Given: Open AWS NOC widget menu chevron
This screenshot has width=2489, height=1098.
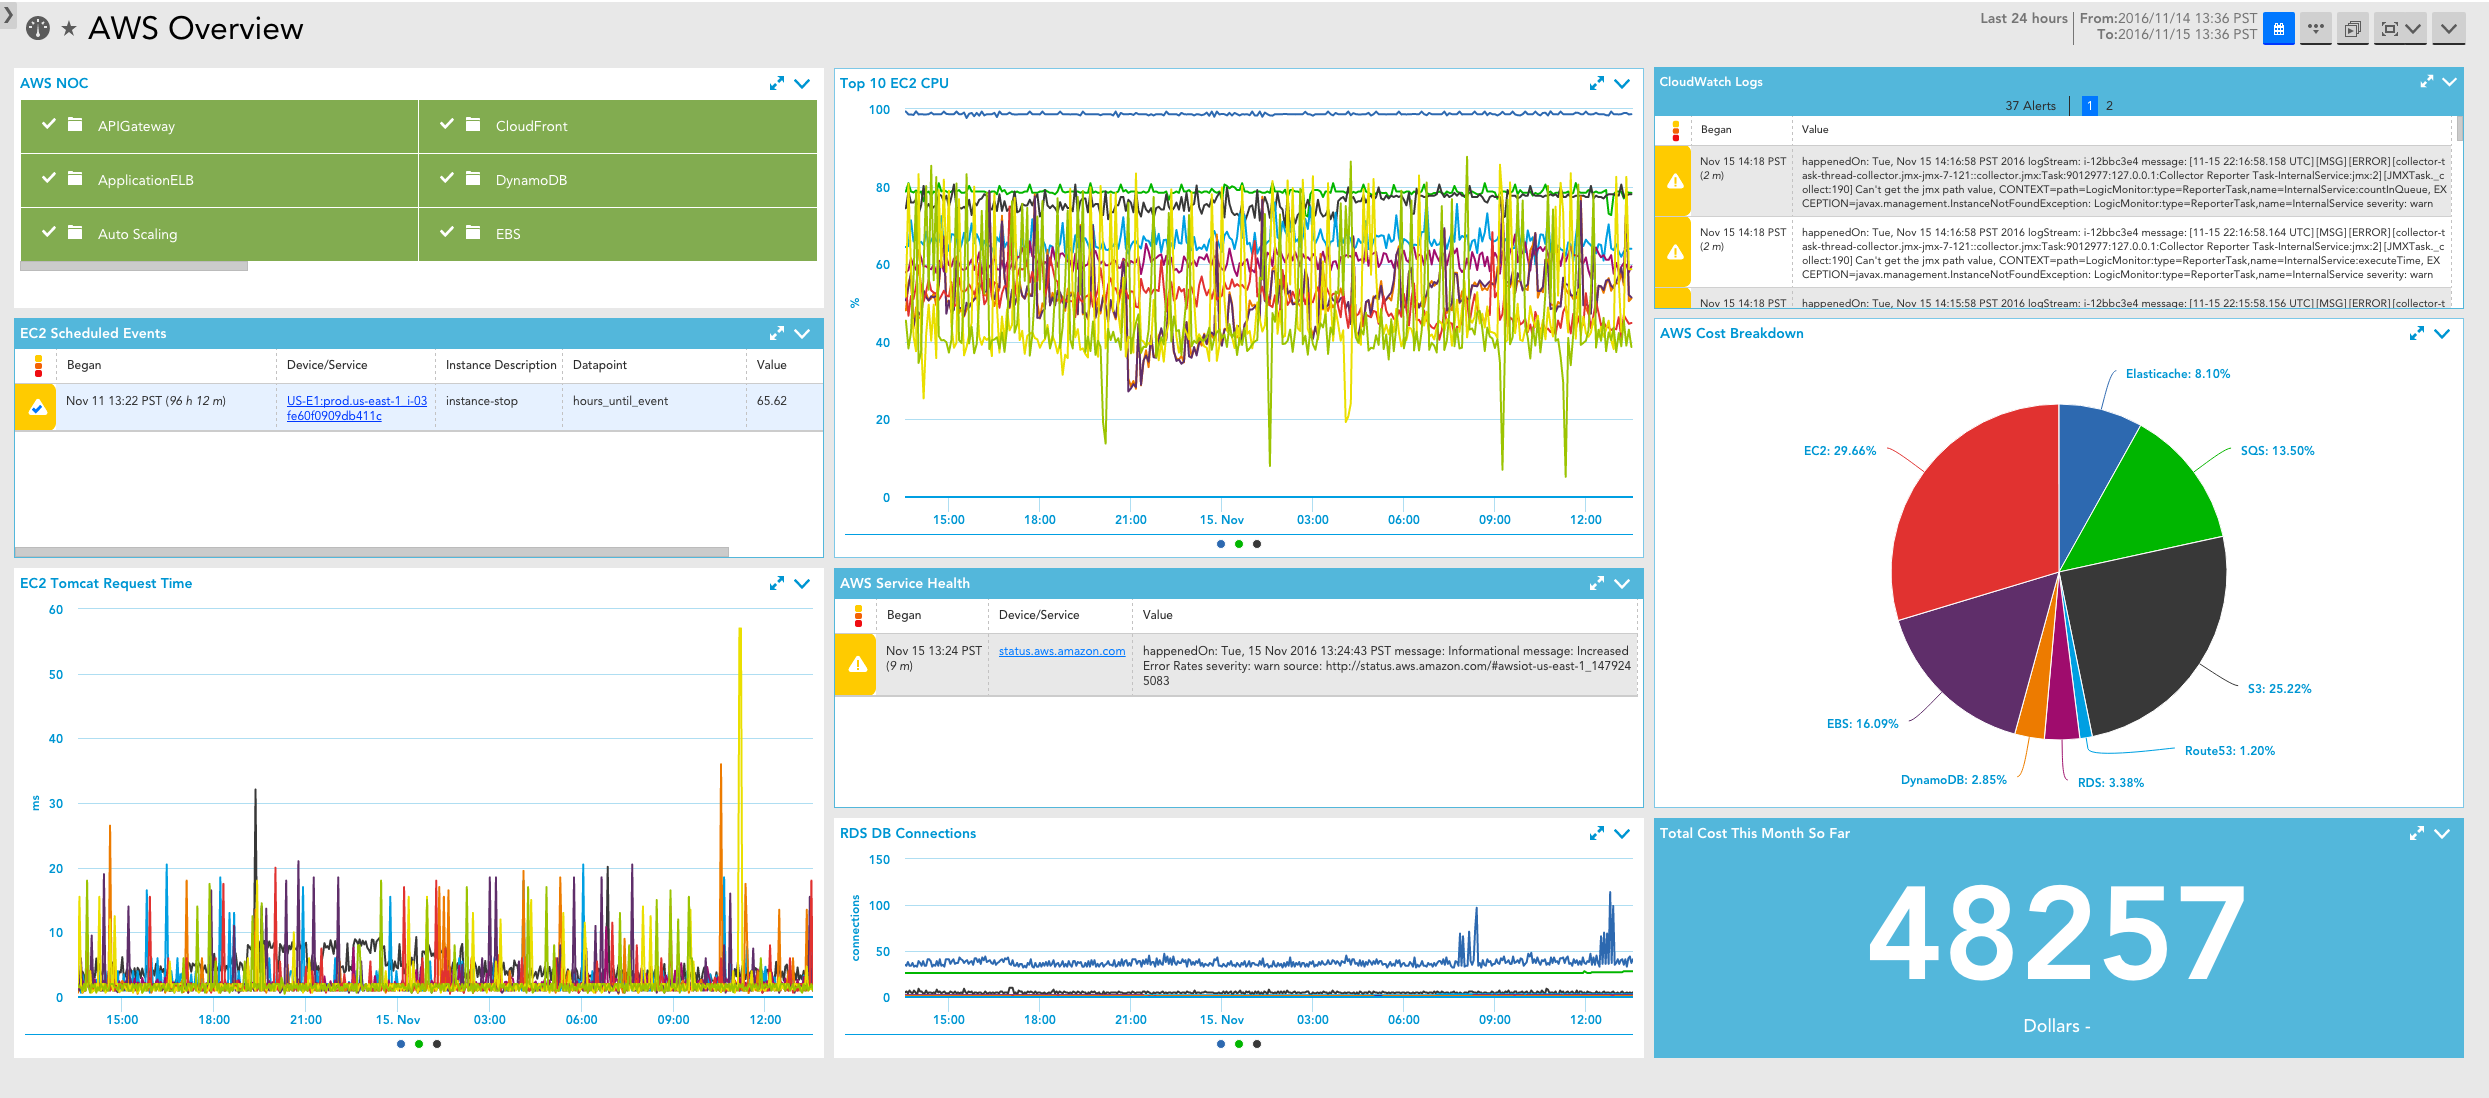Looking at the screenshot, I should pos(802,83).
